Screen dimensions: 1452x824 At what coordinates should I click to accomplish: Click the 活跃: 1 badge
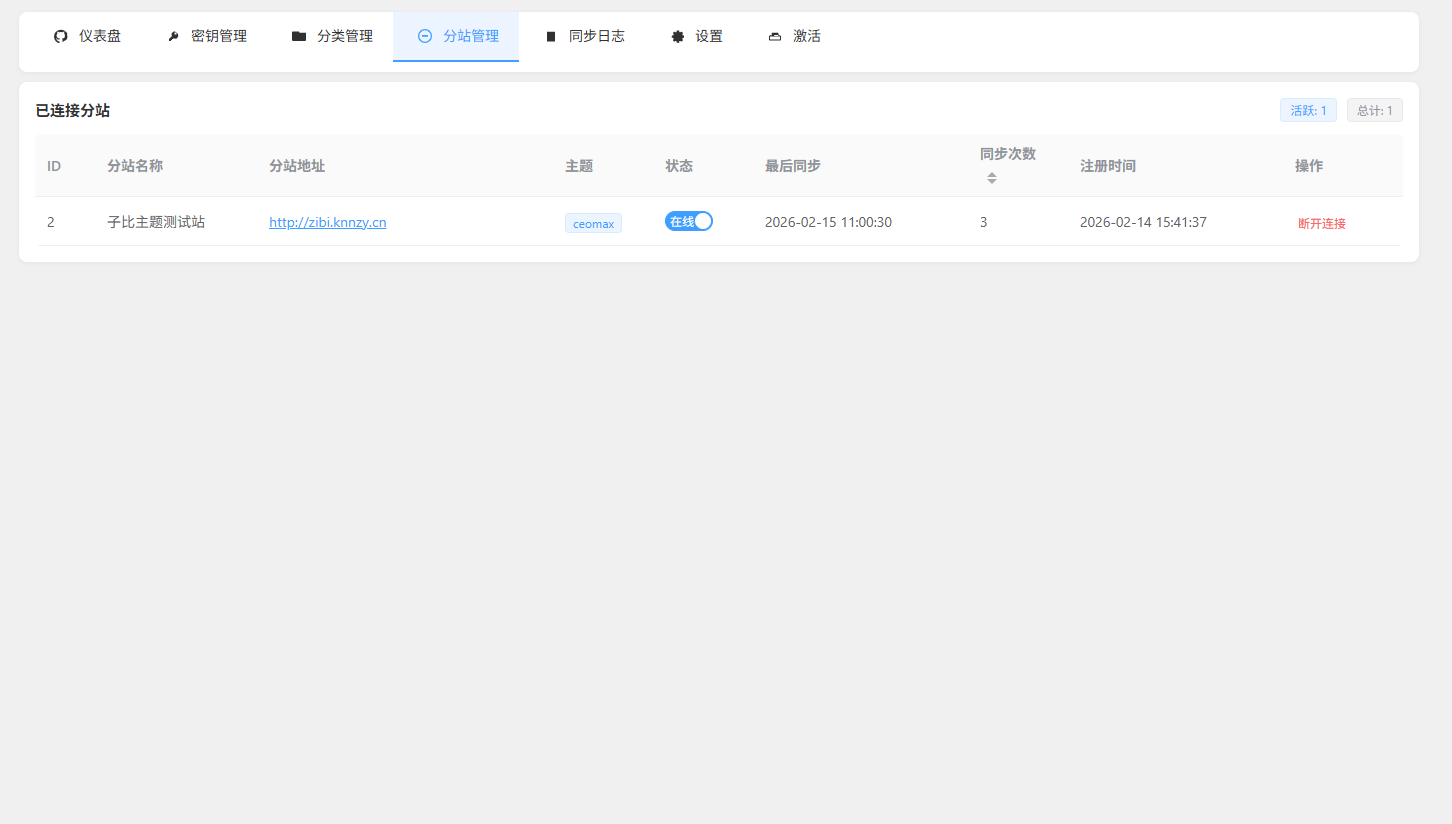coord(1308,110)
